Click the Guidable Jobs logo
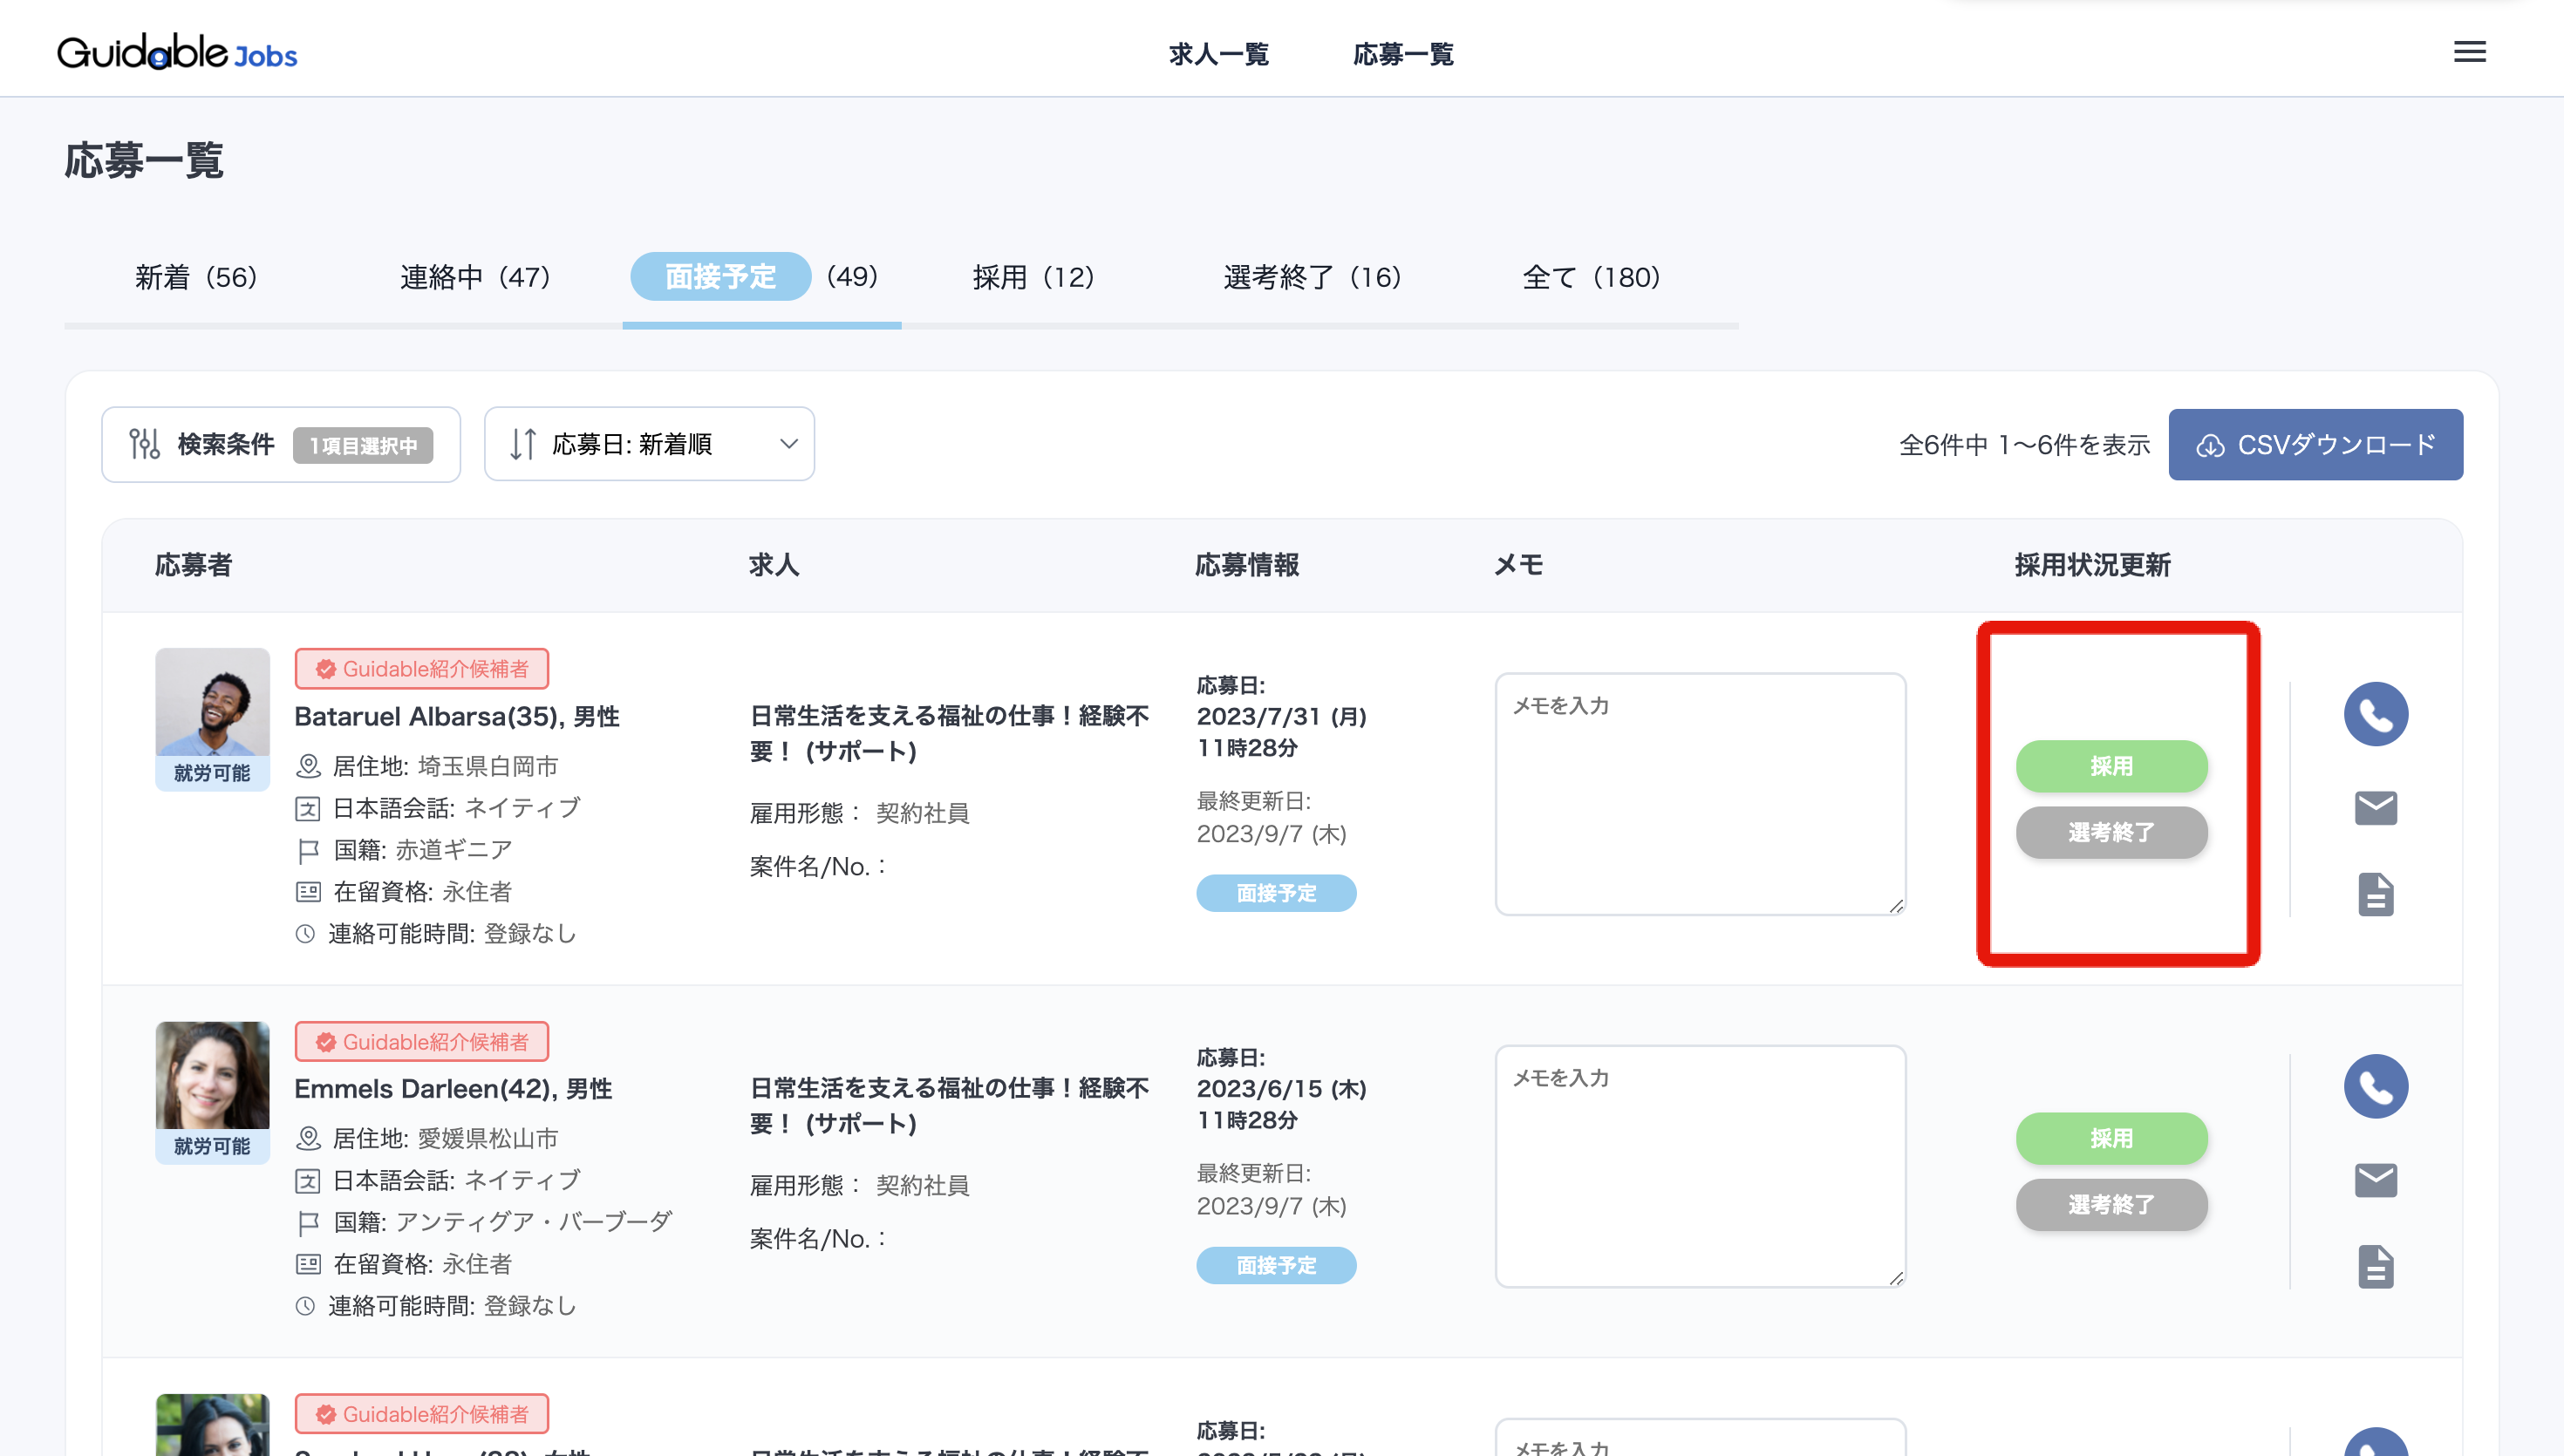The width and height of the screenshot is (2564, 1456). 177,52
